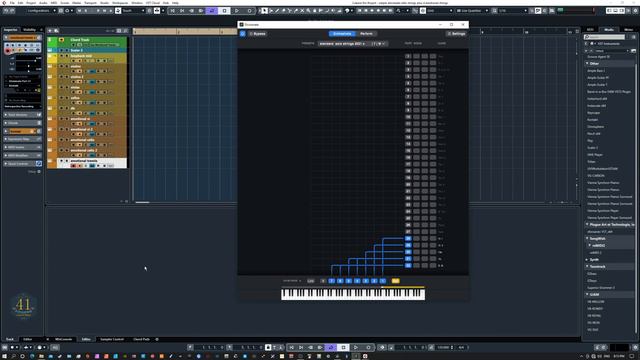Expand the Chords inspector section
This screenshot has height=360, width=640.
point(22,123)
